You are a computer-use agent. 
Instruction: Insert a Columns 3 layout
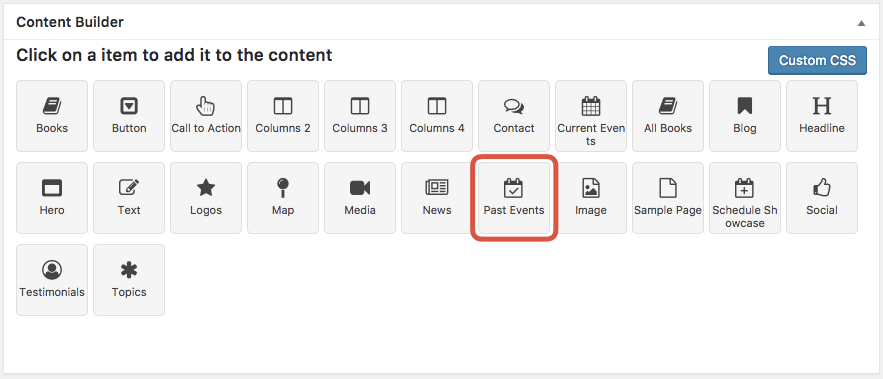pos(360,116)
